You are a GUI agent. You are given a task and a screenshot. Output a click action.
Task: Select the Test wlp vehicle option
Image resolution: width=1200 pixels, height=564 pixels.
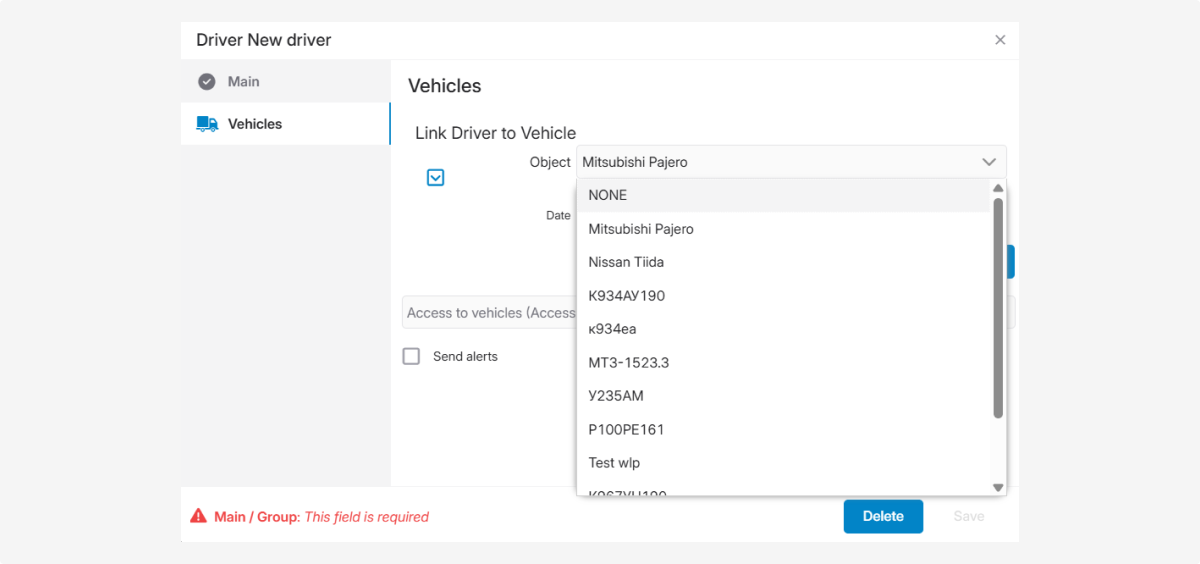pyautogui.click(x=614, y=463)
